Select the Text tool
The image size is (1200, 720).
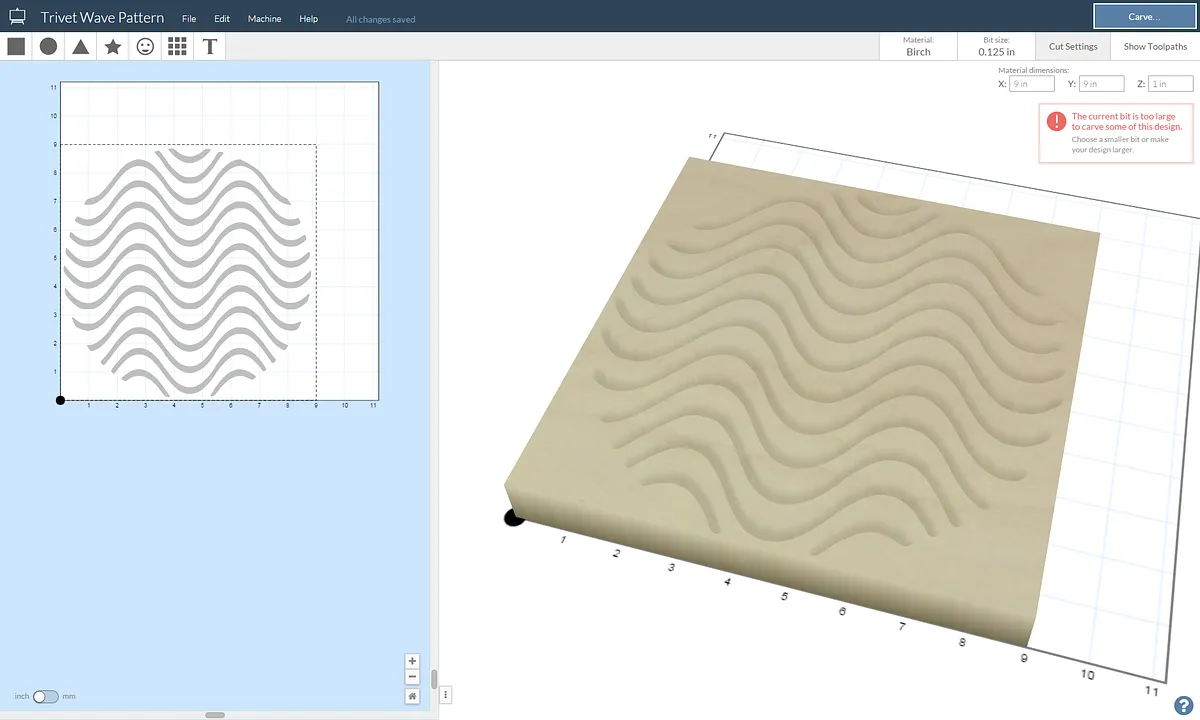tap(210, 46)
